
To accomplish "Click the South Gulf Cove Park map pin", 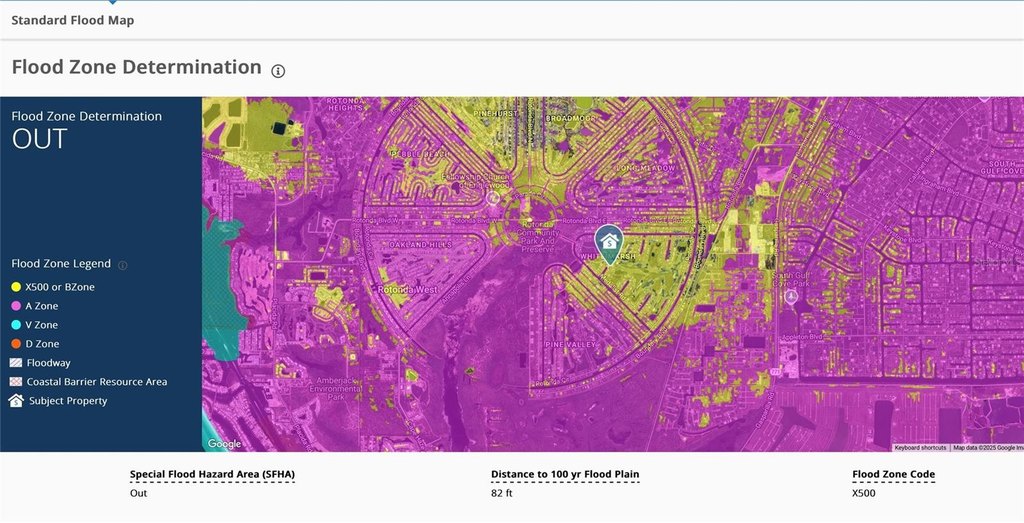I will pos(791,297).
